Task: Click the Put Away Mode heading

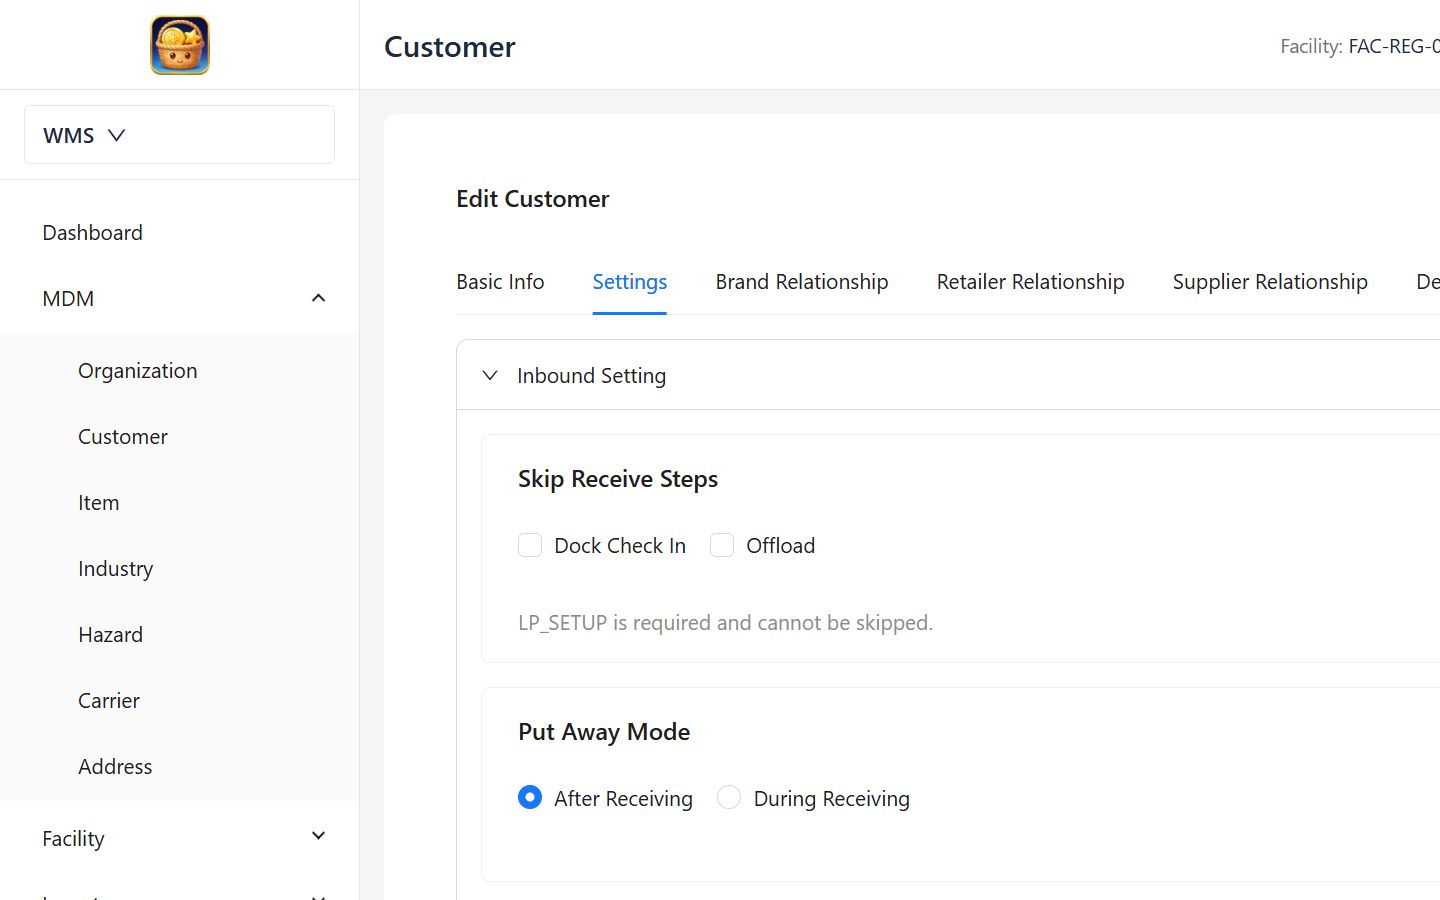Action: 604,732
